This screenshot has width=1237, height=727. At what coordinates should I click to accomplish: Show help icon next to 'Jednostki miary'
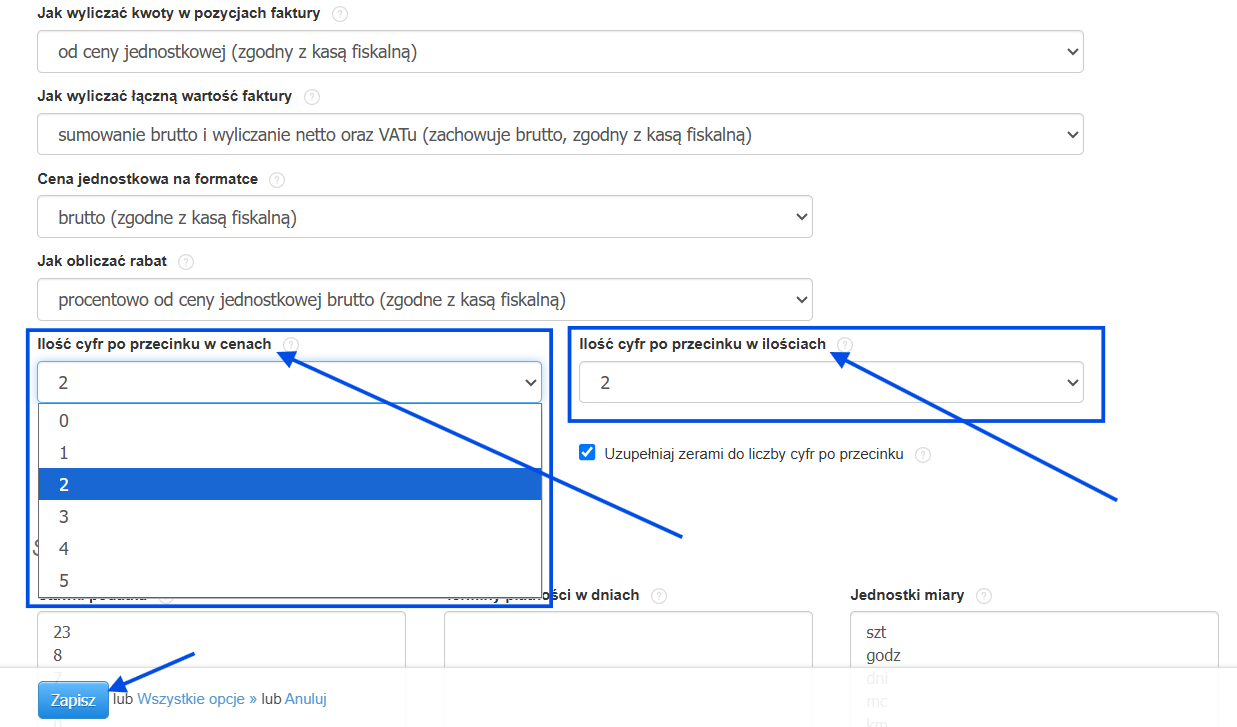click(983, 596)
